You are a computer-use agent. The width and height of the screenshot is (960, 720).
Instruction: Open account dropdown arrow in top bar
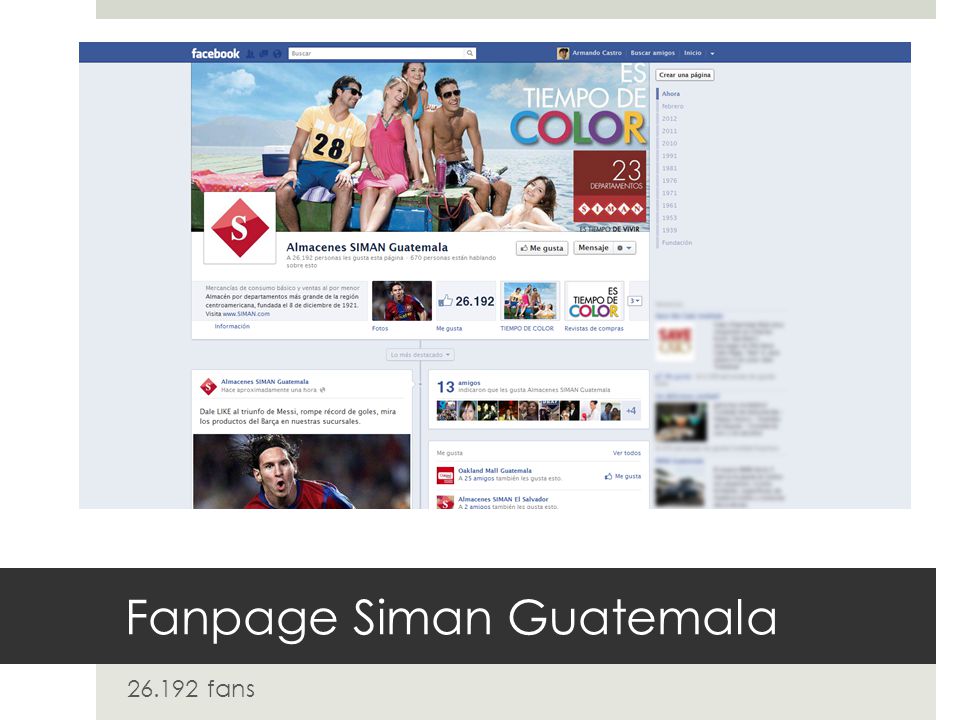[712, 53]
